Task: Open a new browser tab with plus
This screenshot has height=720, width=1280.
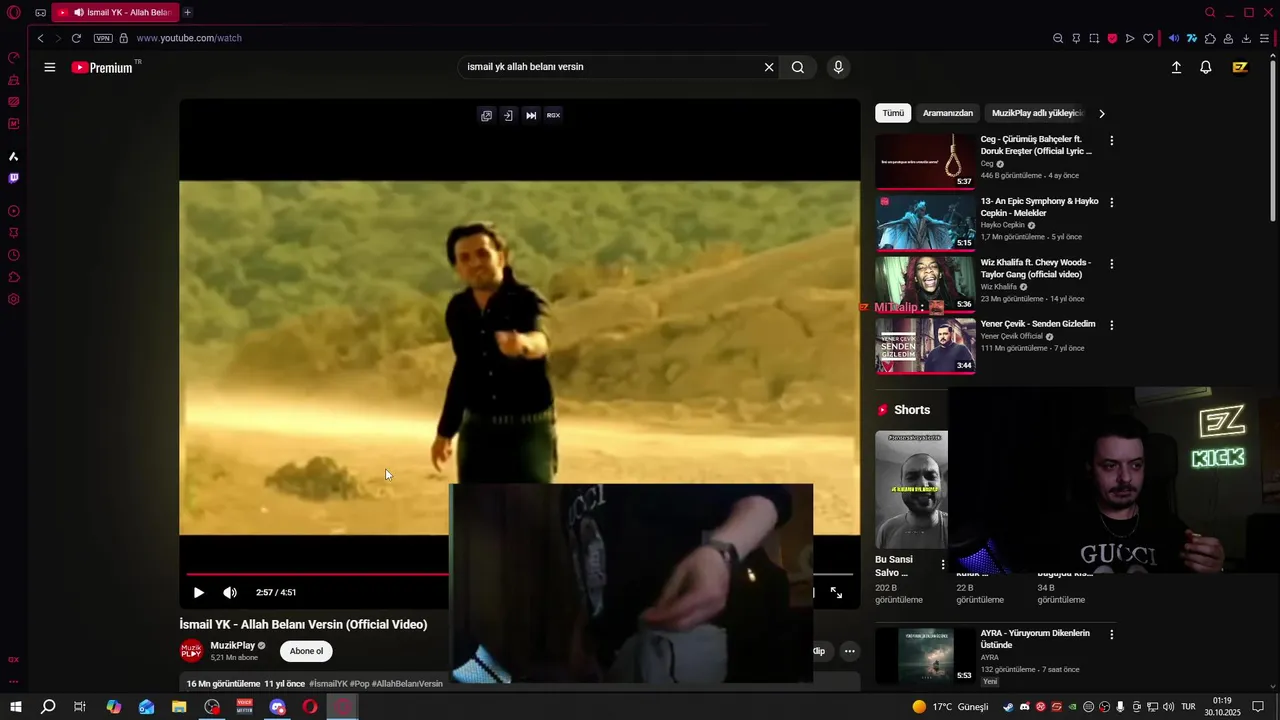Action: 187,13
